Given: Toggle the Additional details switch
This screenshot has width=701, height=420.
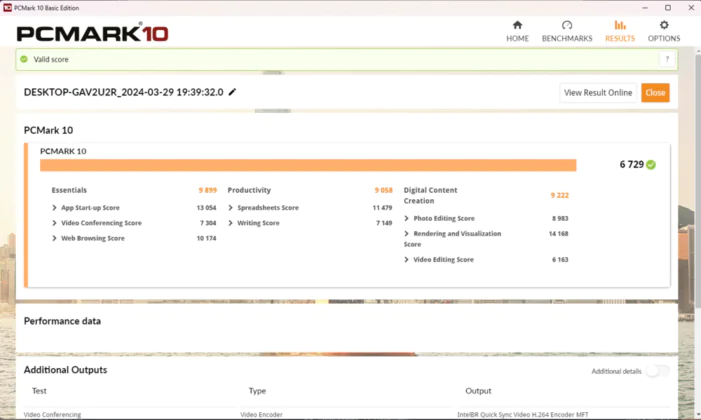Looking at the screenshot, I should click(657, 371).
